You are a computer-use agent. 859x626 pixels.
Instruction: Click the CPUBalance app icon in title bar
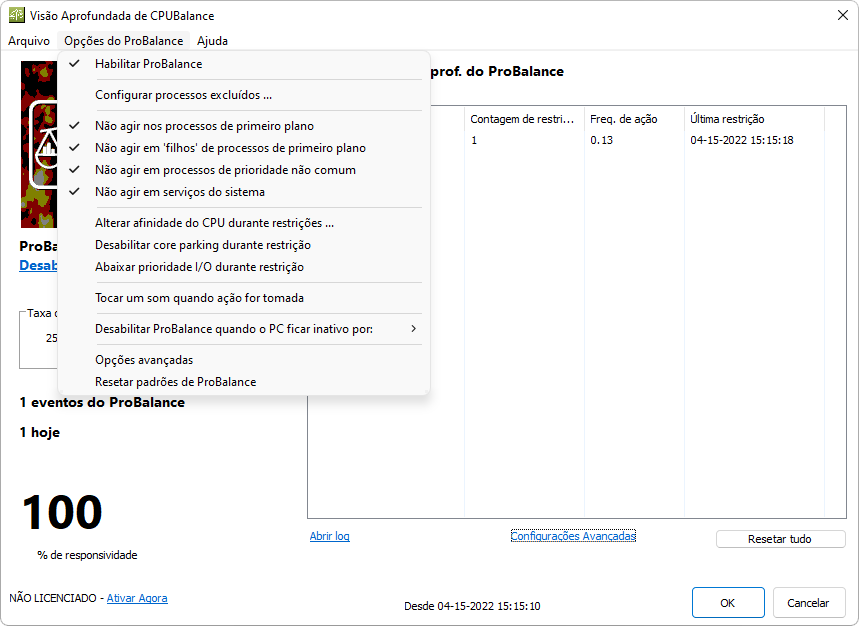click(17, 16)
